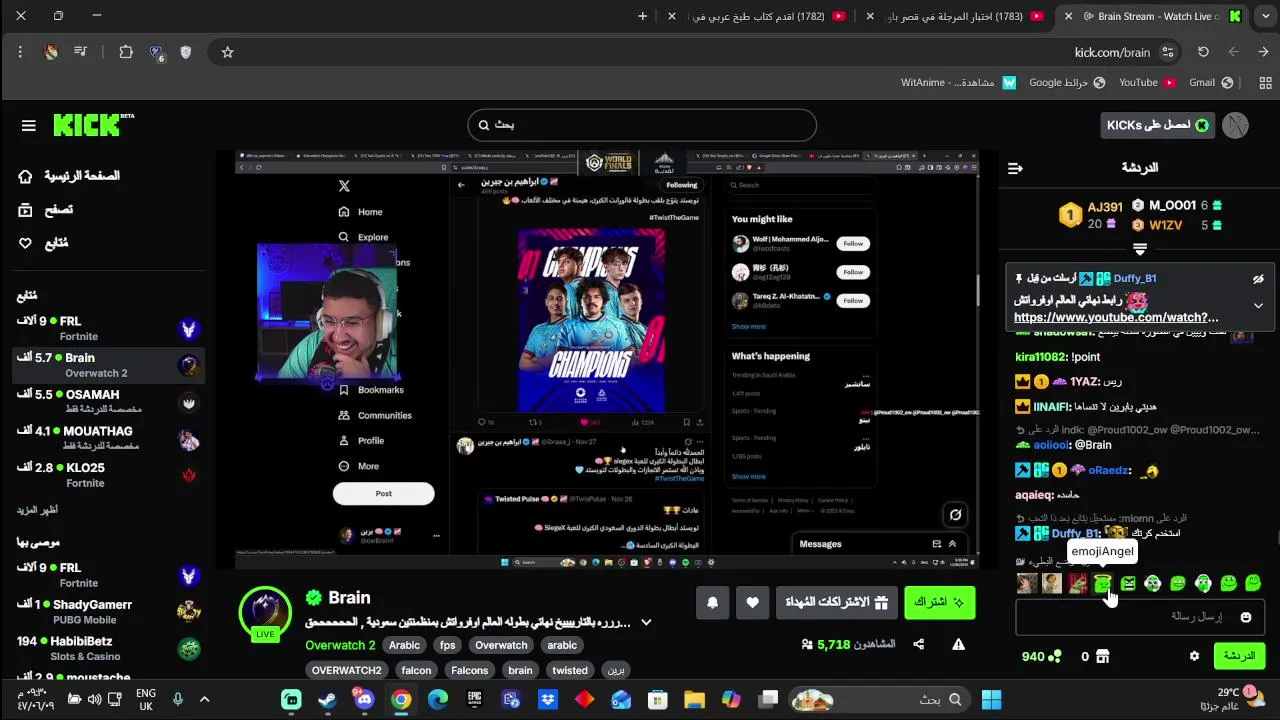Click the fps tag
This screenshot has width=1280, height=720.
(447, 646)
